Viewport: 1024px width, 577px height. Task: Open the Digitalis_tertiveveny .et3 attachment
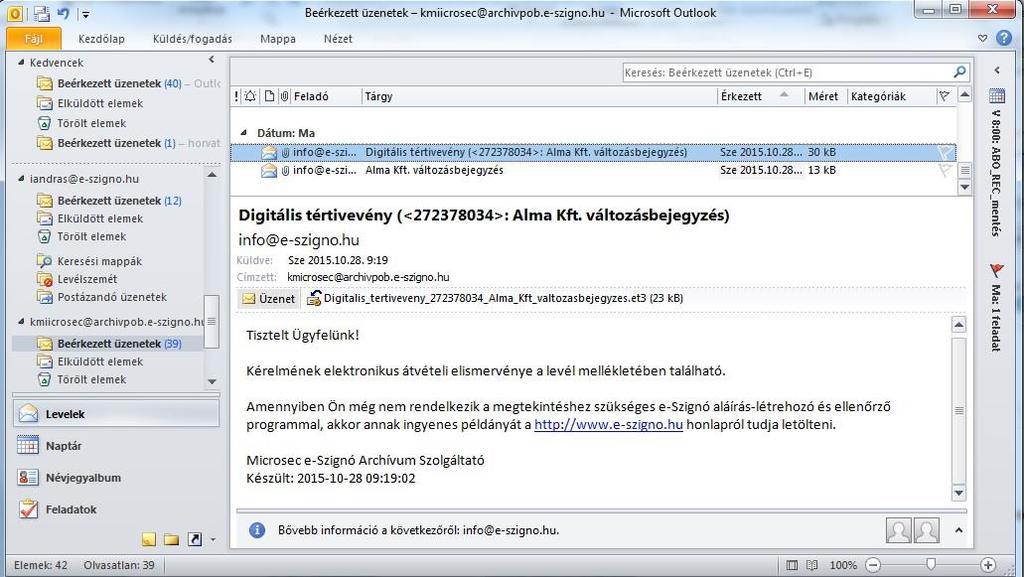[495, 298]
